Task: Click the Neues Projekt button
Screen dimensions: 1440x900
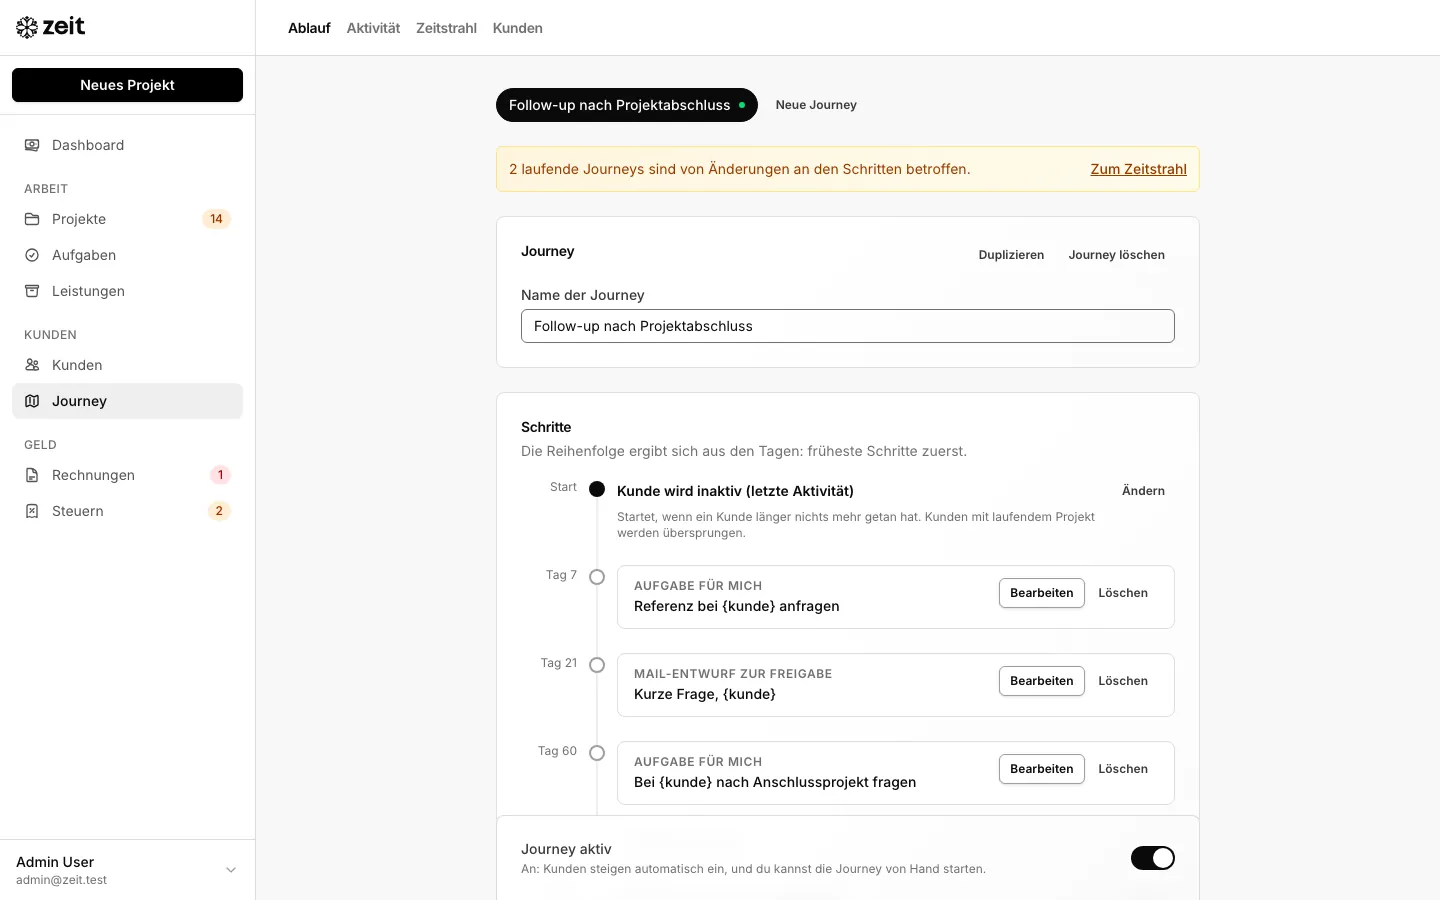Action: [127, 85]
